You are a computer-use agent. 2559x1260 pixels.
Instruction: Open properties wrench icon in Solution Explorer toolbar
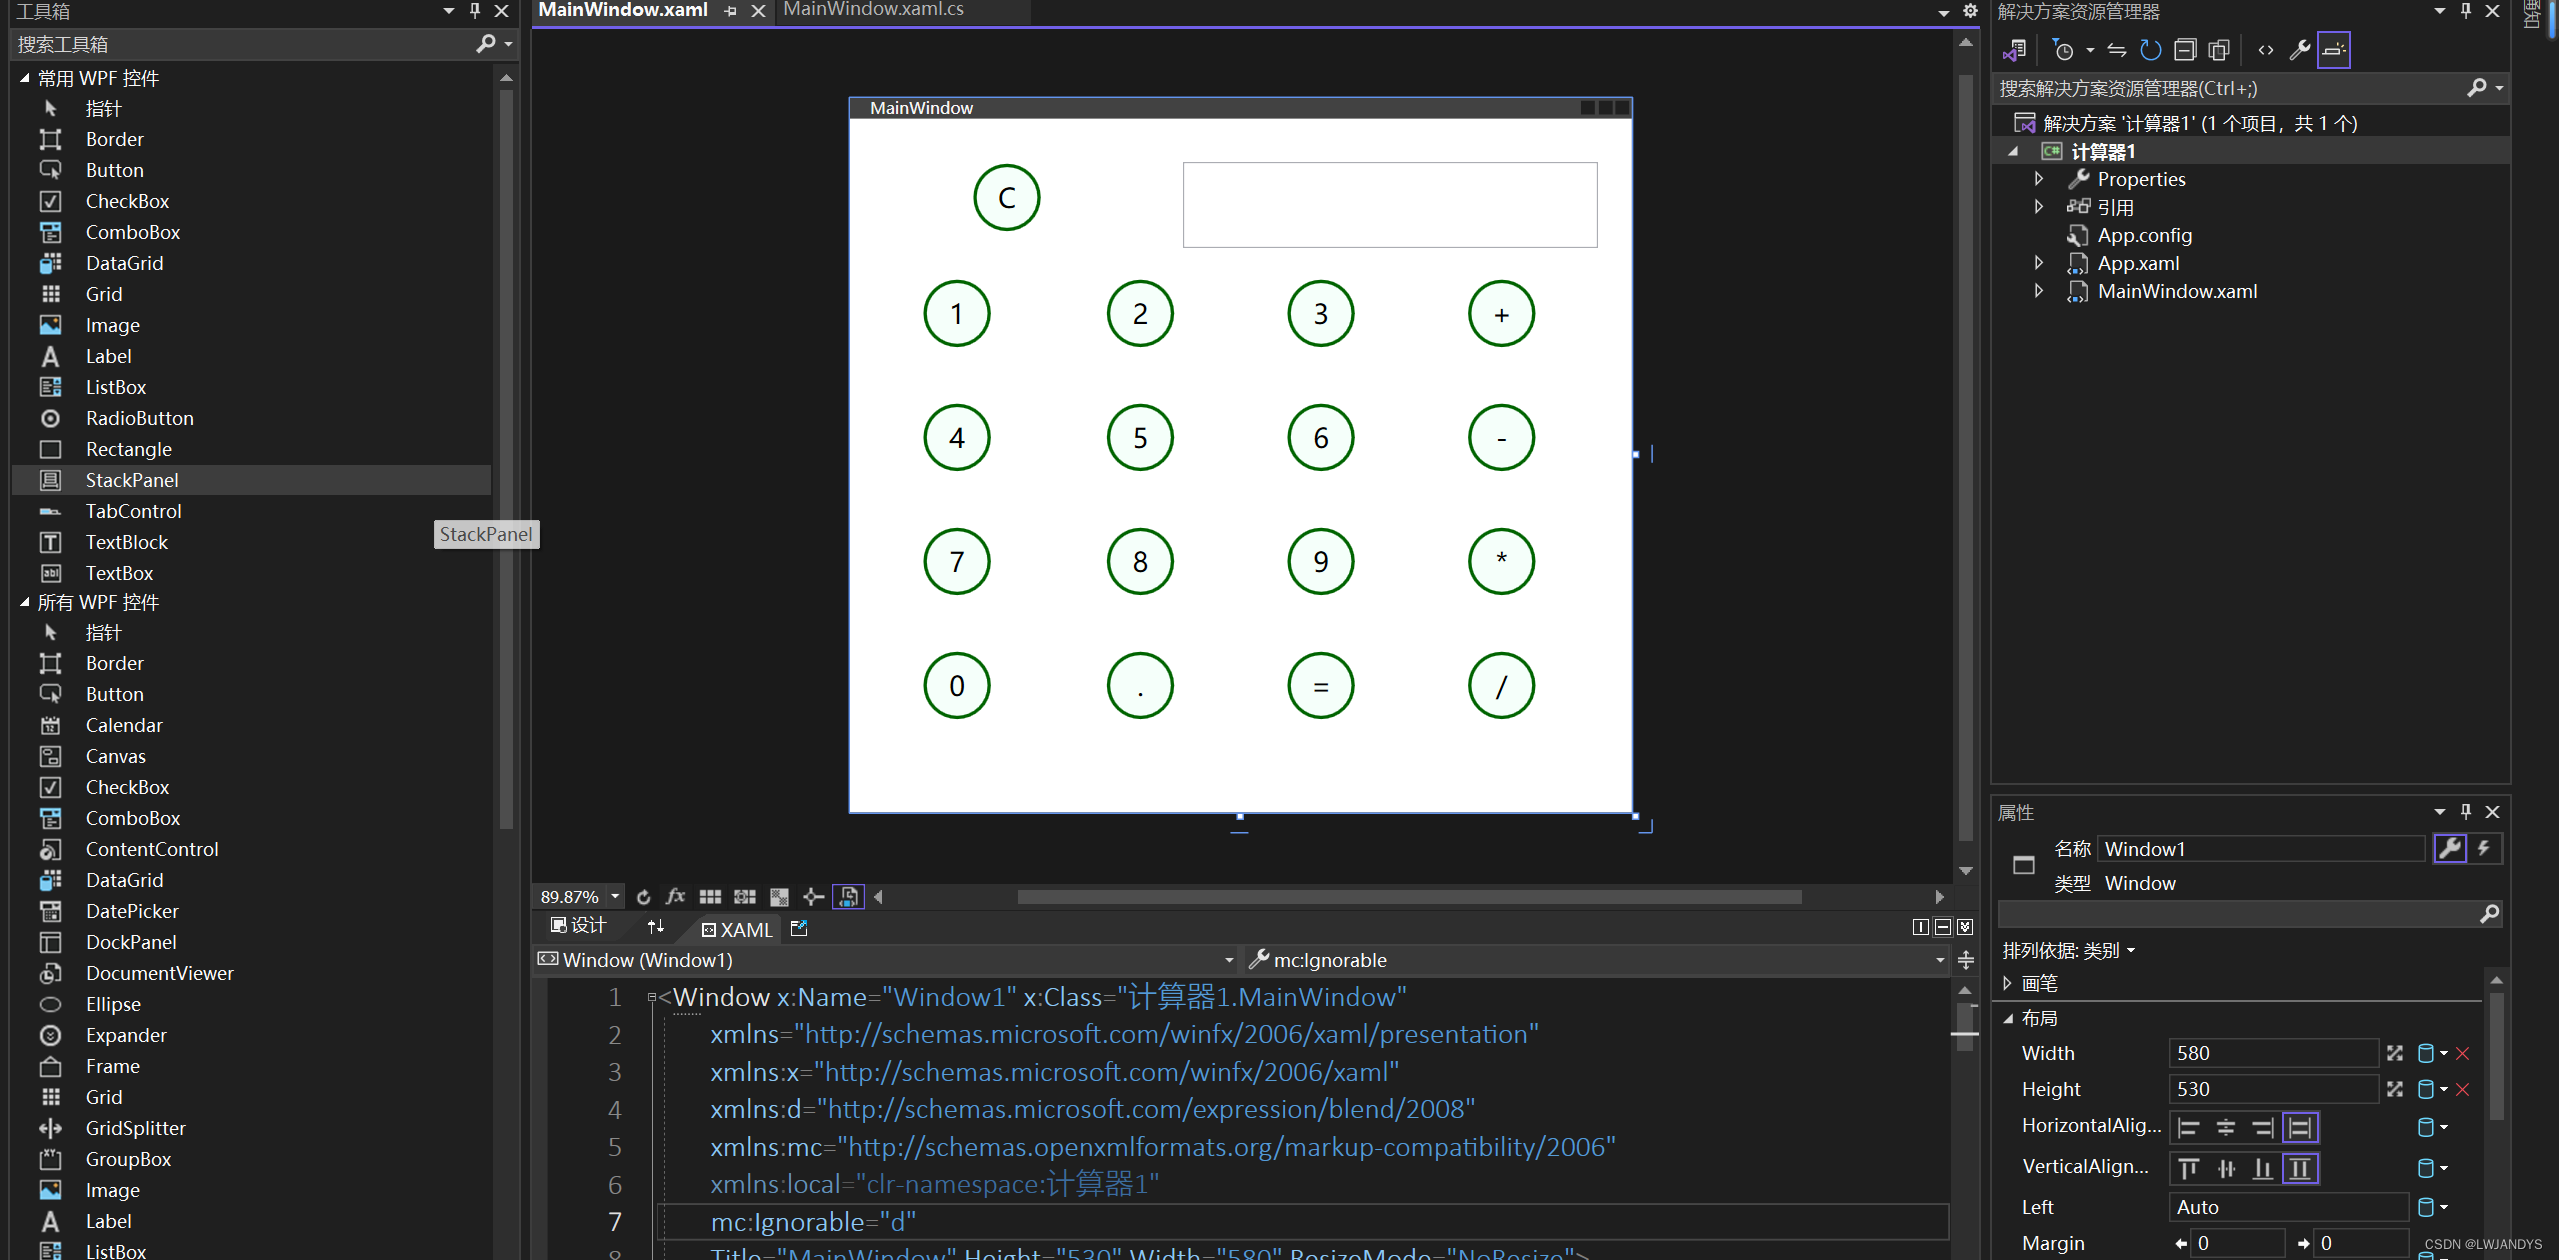tap(2300, 50)
